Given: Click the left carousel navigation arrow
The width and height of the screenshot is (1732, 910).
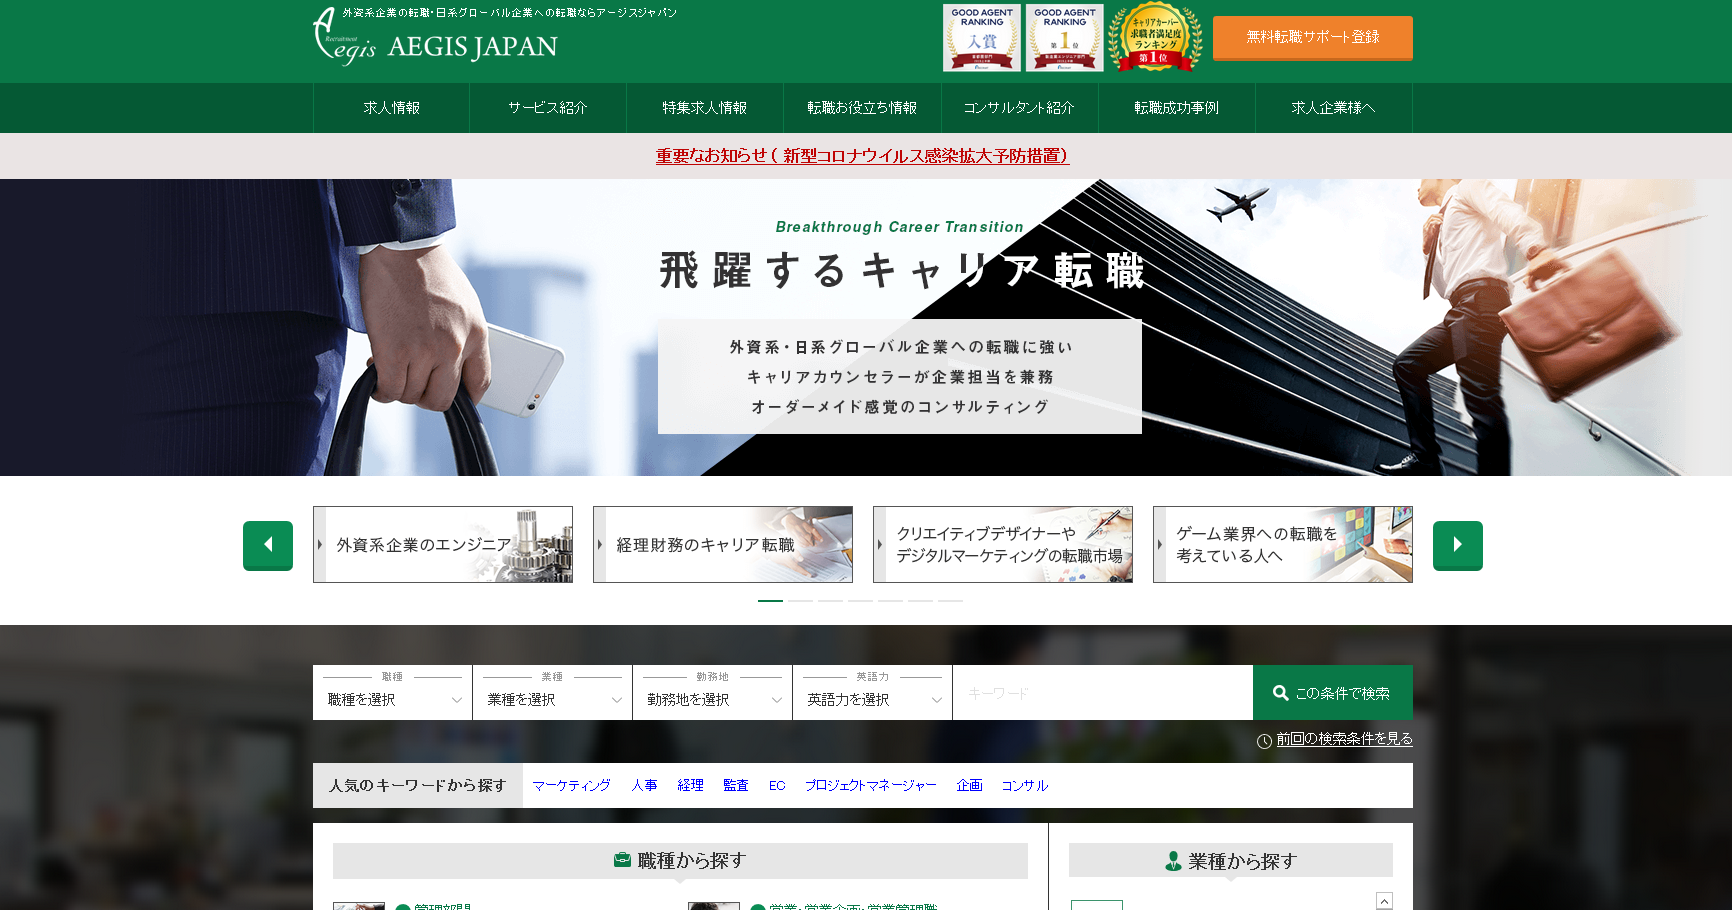Looking at the screenshot, I should [267, 545].
